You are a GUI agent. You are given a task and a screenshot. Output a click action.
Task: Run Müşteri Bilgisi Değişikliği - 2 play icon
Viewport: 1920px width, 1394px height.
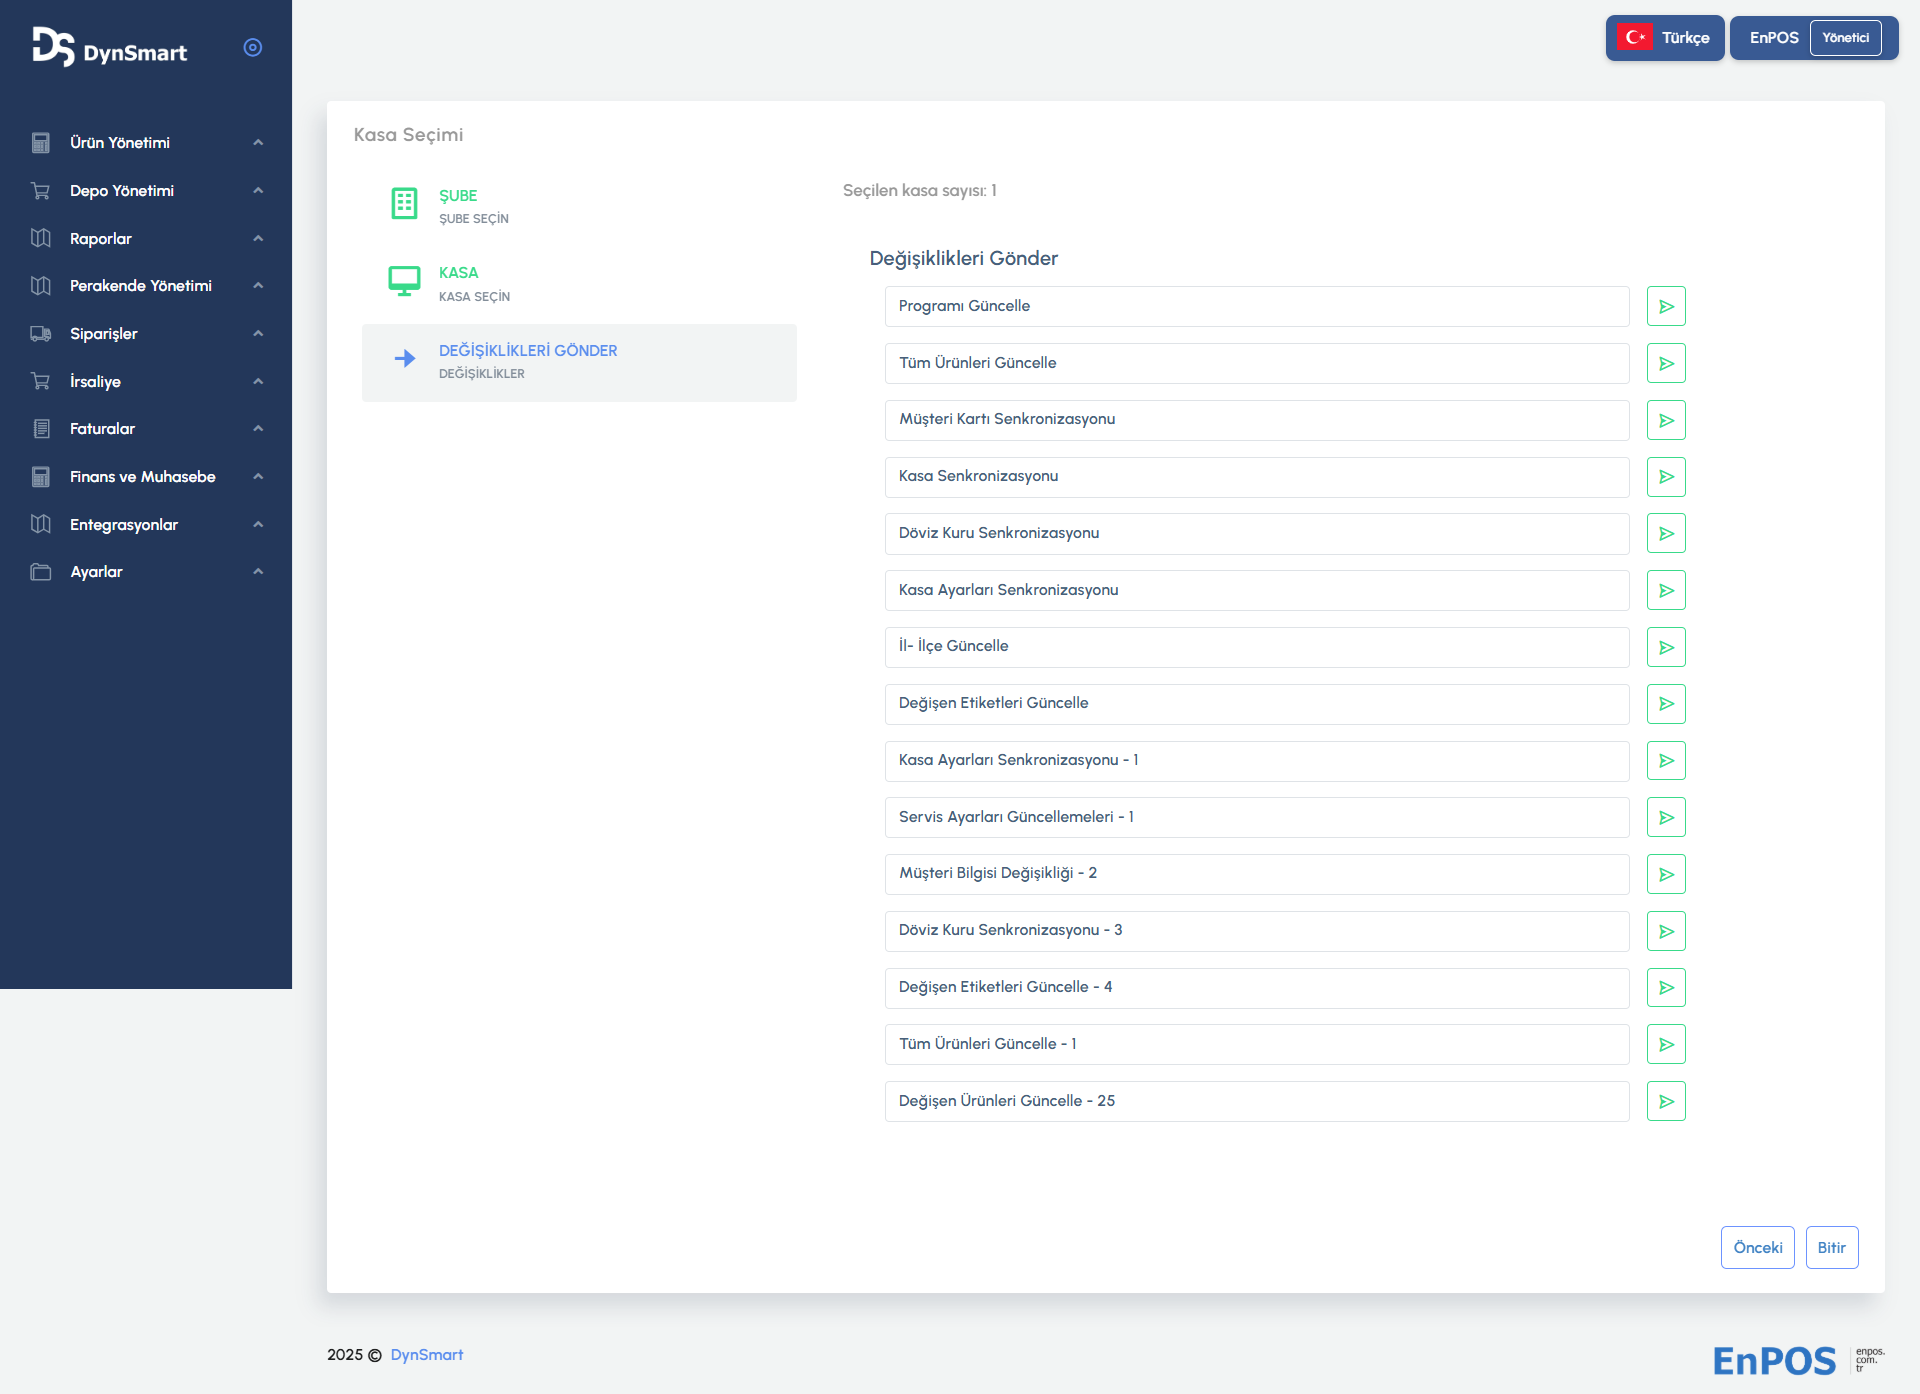point(1665,875)
